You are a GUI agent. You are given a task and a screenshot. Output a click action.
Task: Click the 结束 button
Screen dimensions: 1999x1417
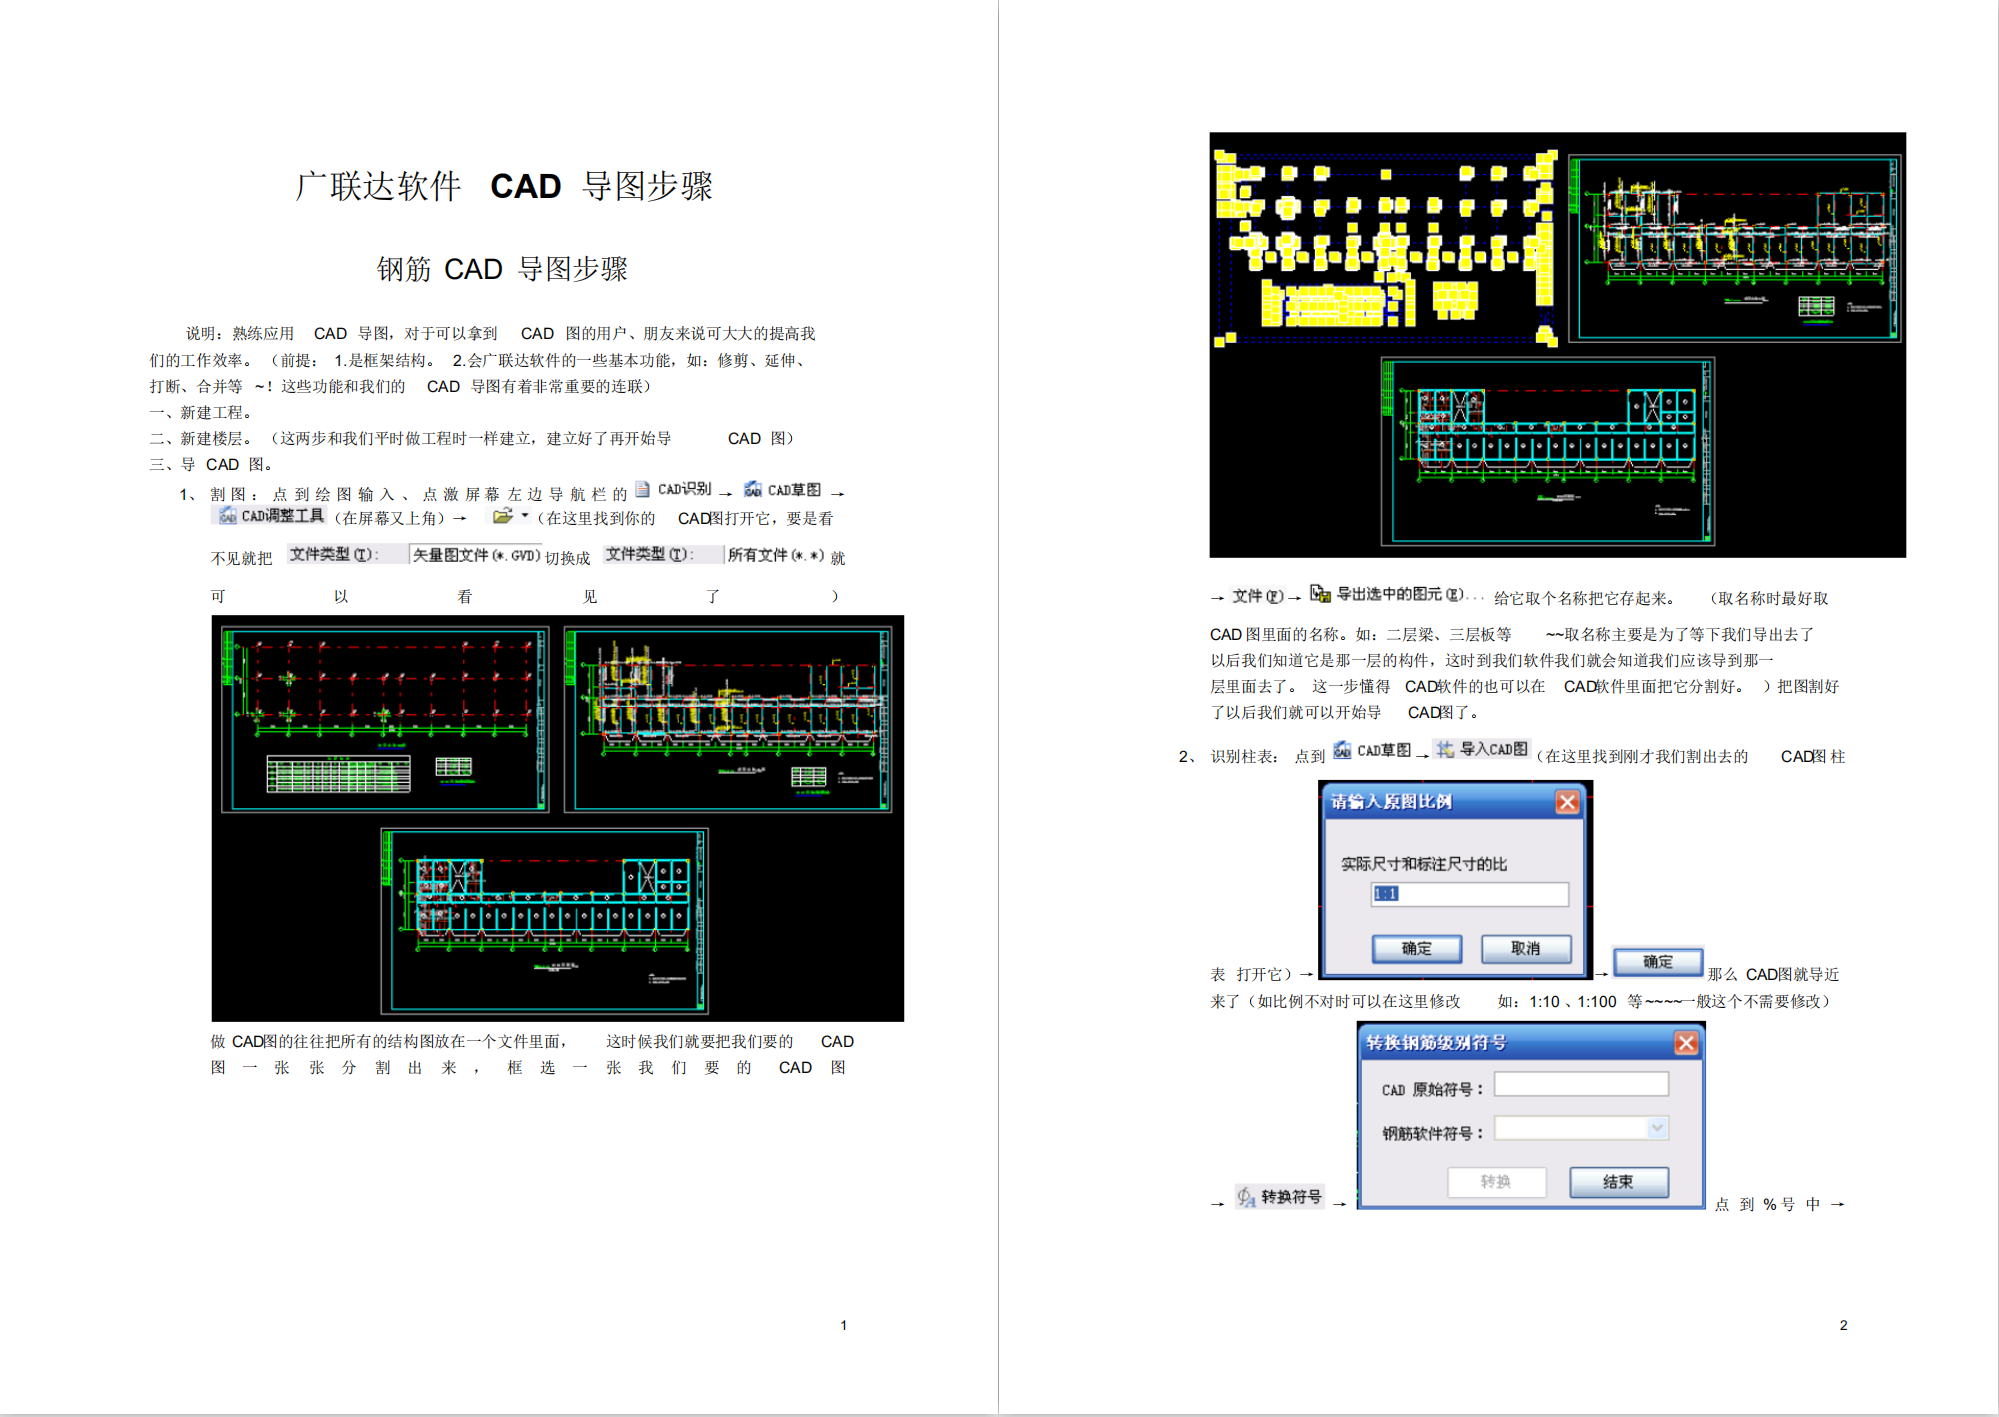[x=1618, y=1182]
